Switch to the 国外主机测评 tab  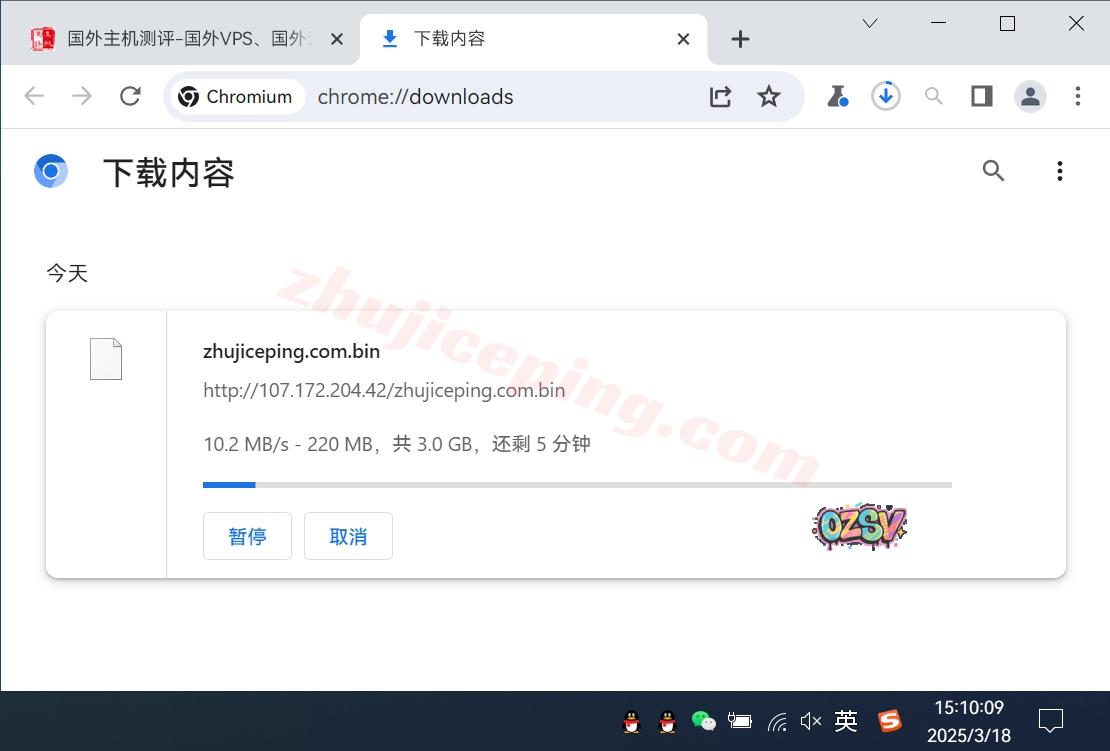pyautogui.click(x=185, y=39)
